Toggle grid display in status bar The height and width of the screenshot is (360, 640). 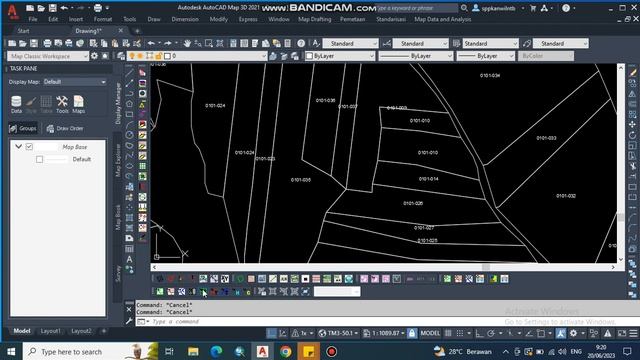coord(448,333)
